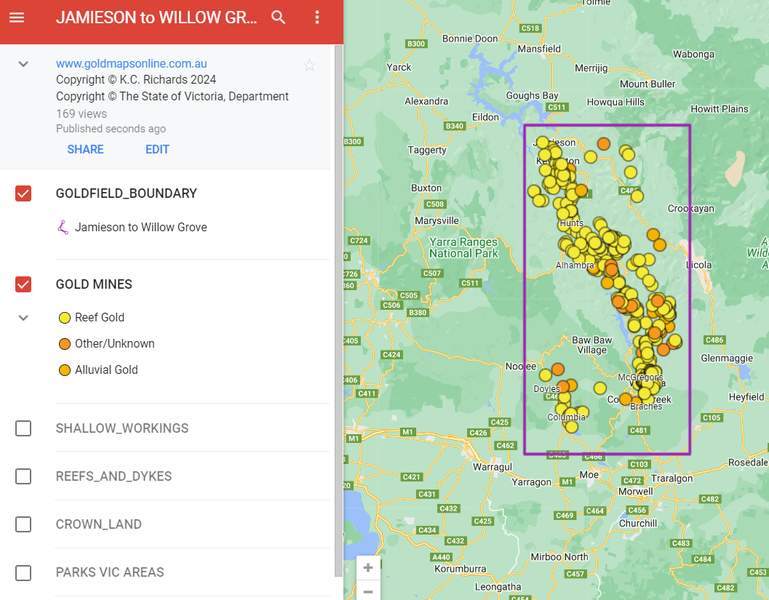Click the Korumburra town label

coord(460,569)
